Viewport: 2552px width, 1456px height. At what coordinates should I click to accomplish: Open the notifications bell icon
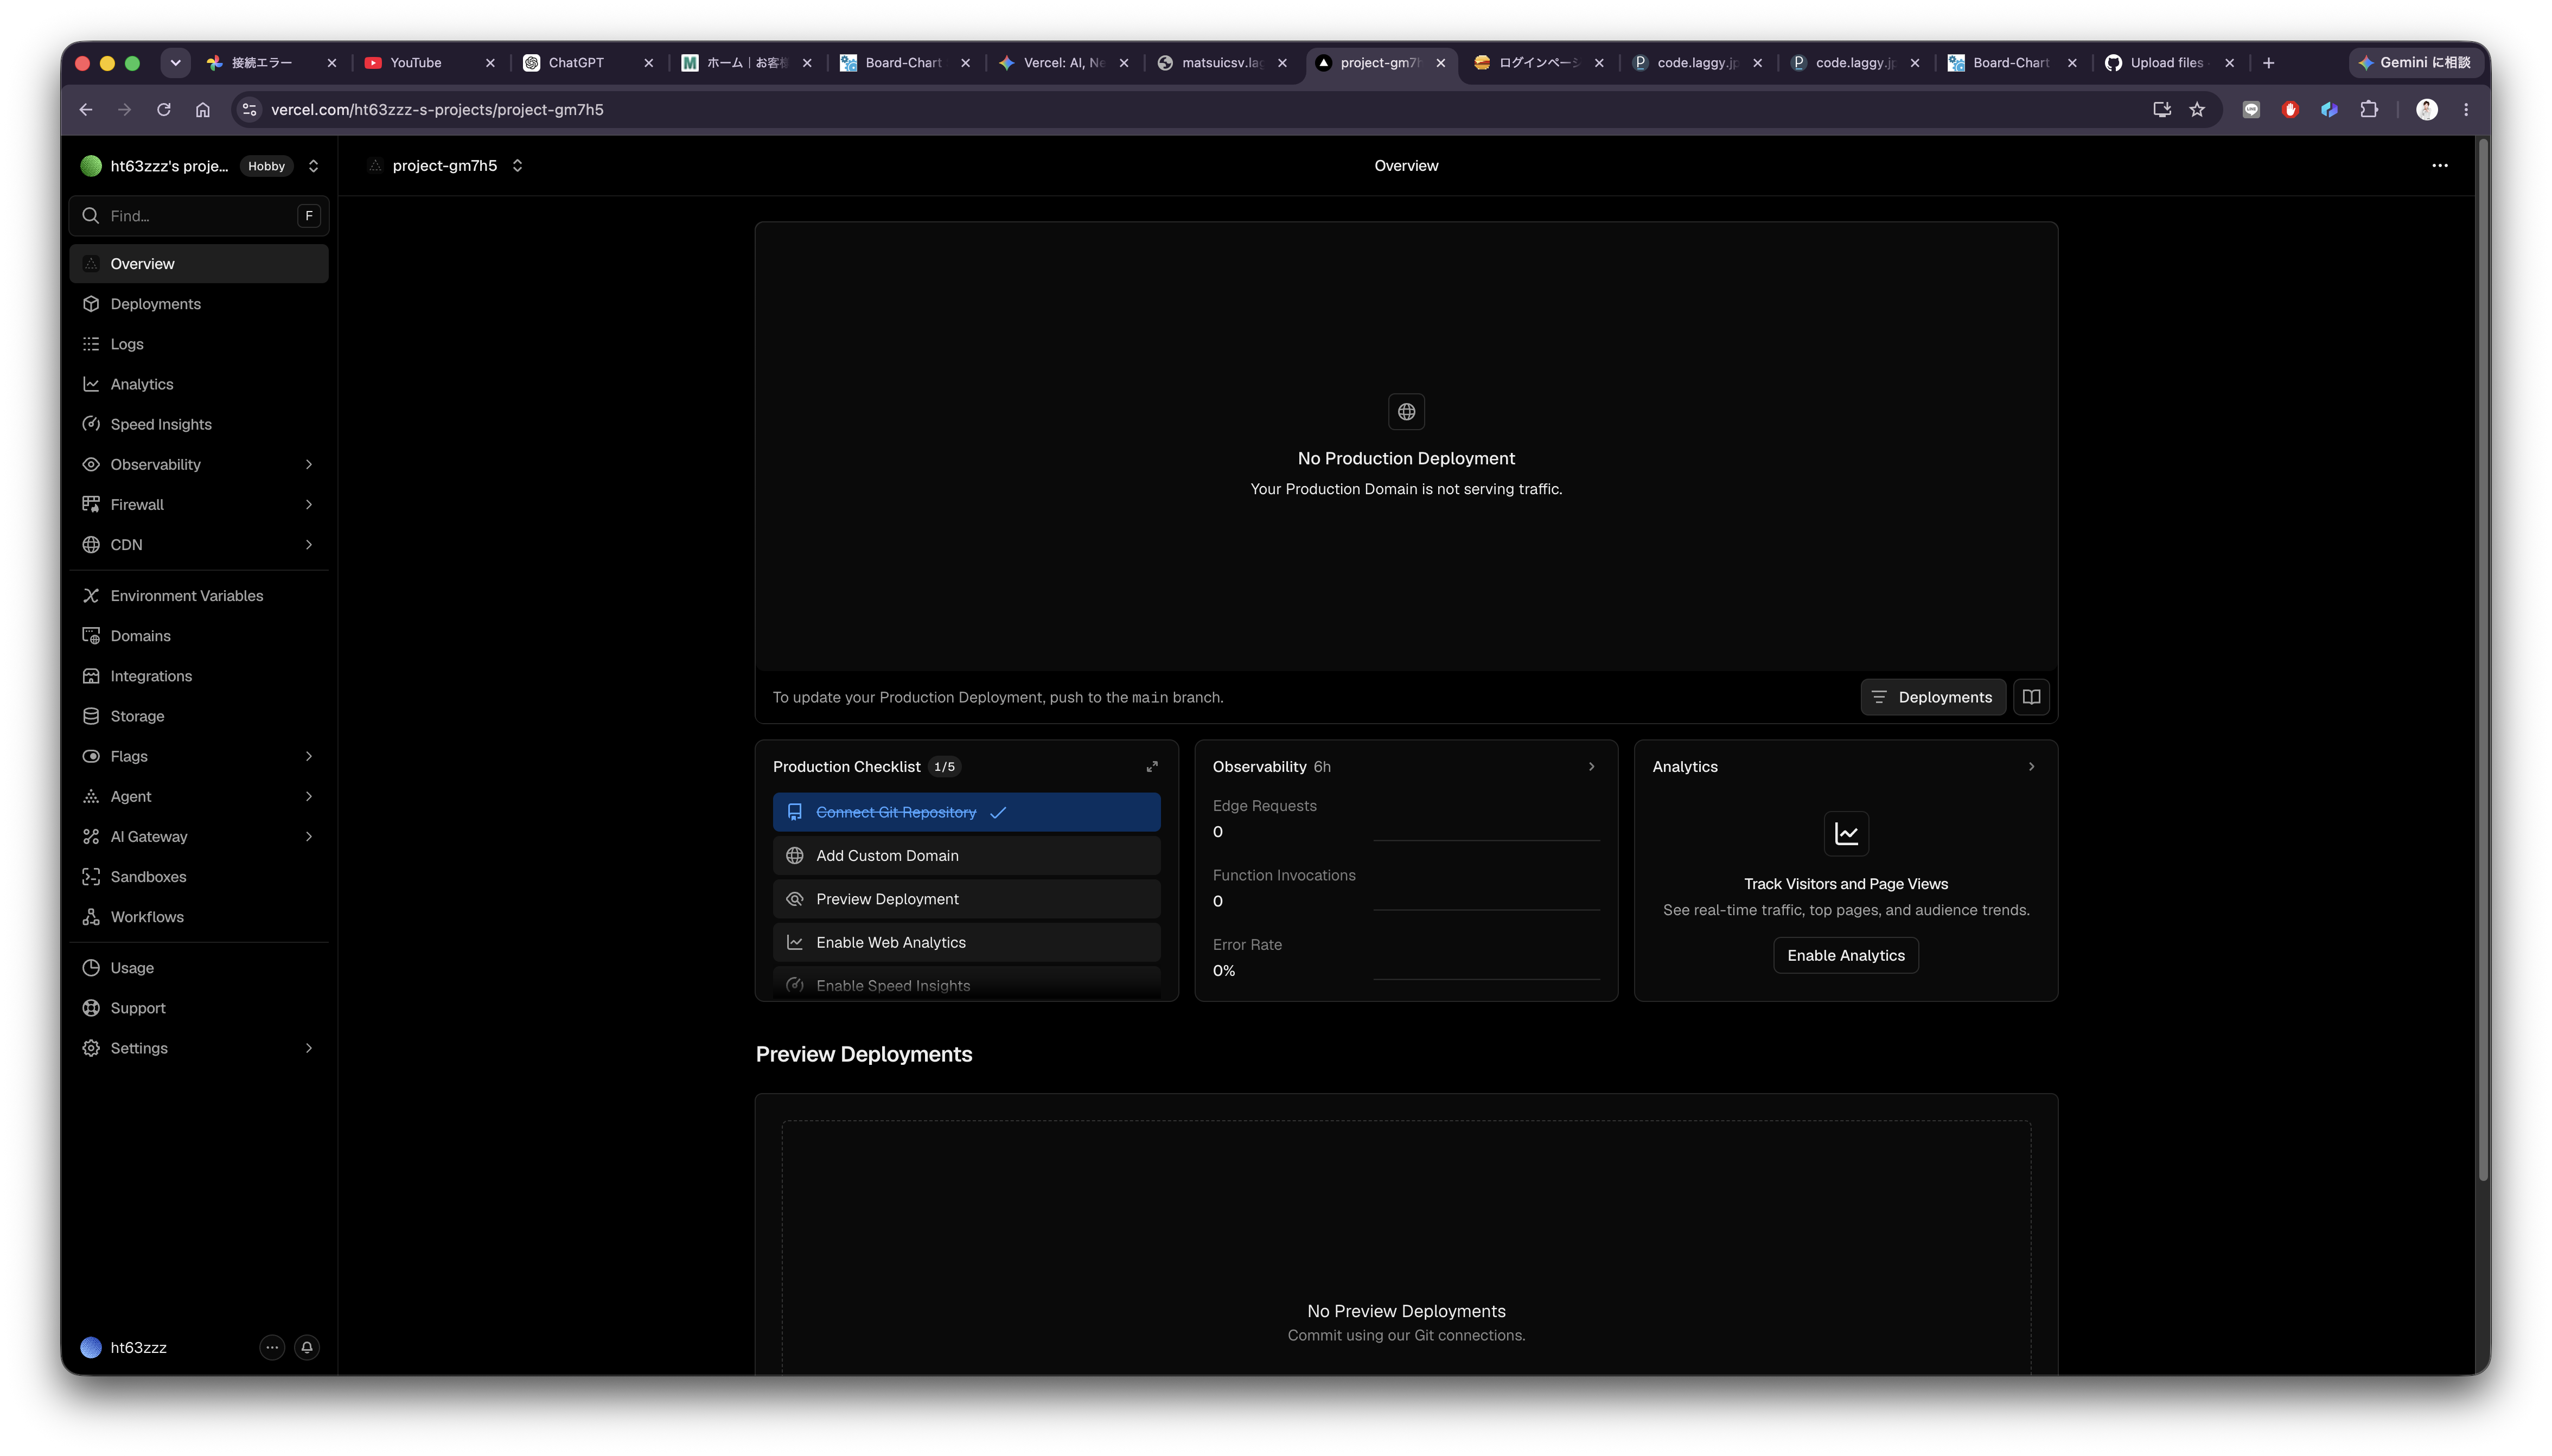tap(307, 1347)
